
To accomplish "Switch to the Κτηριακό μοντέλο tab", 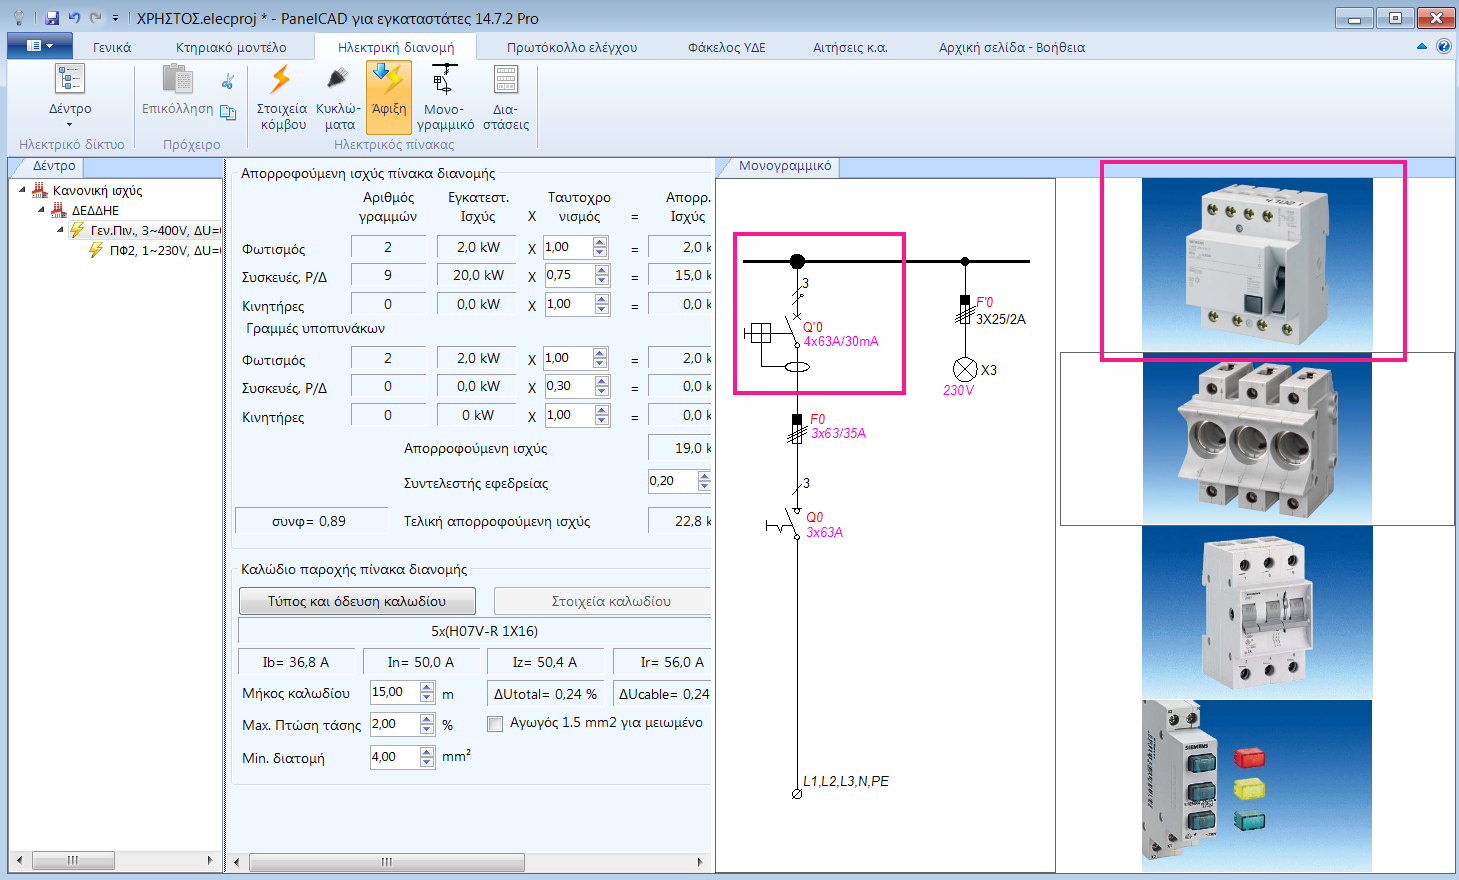I will [x=231, y=47].
